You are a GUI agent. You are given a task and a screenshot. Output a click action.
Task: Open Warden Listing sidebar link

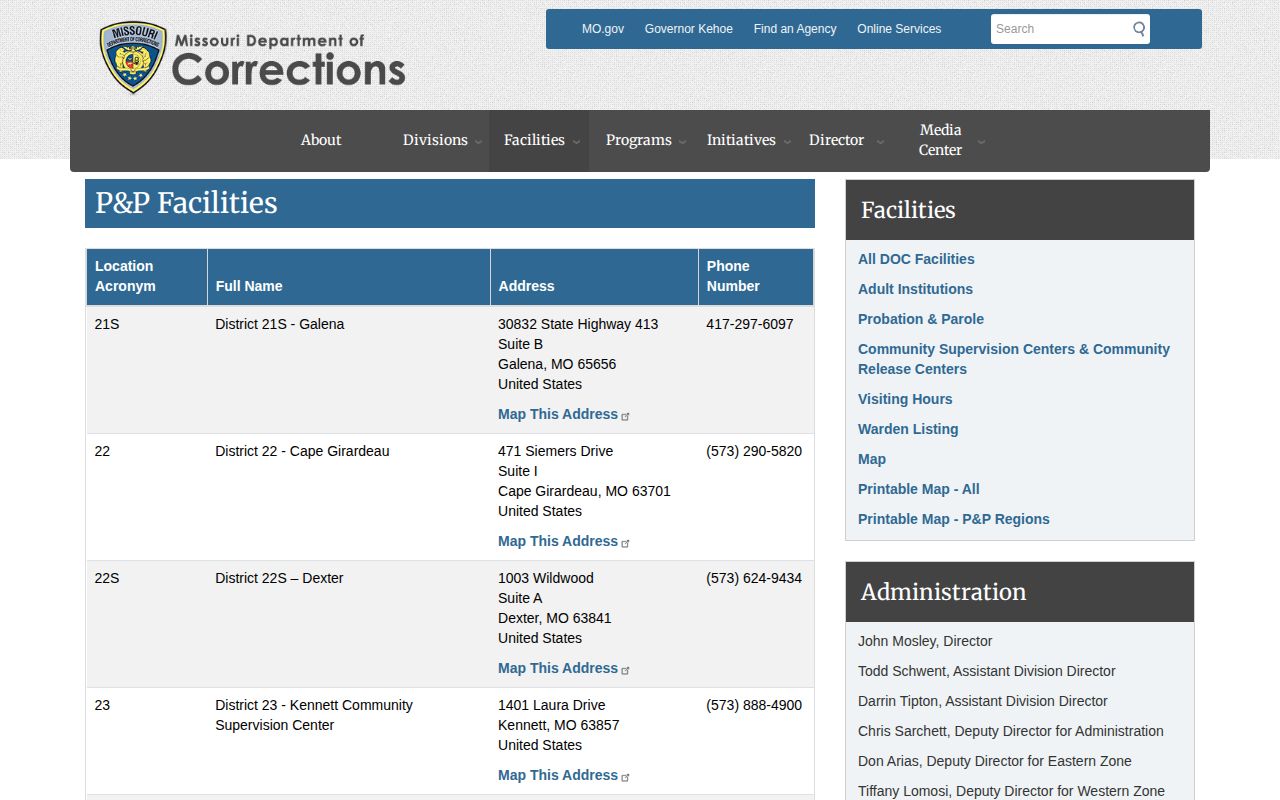[908, 429]
